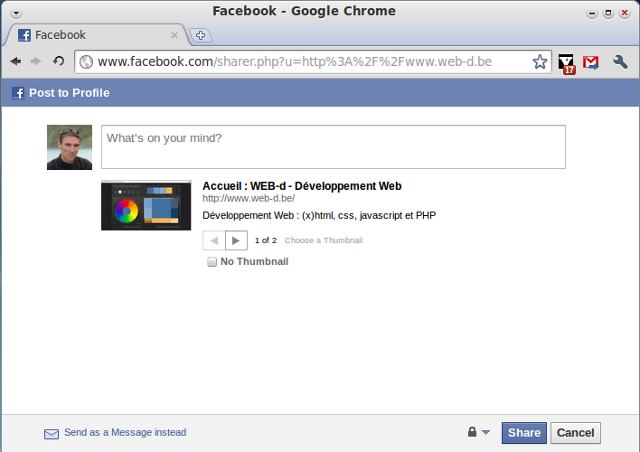Close the Facebook tab
This screenshot has width=640, height=452.
click(174, 35)
